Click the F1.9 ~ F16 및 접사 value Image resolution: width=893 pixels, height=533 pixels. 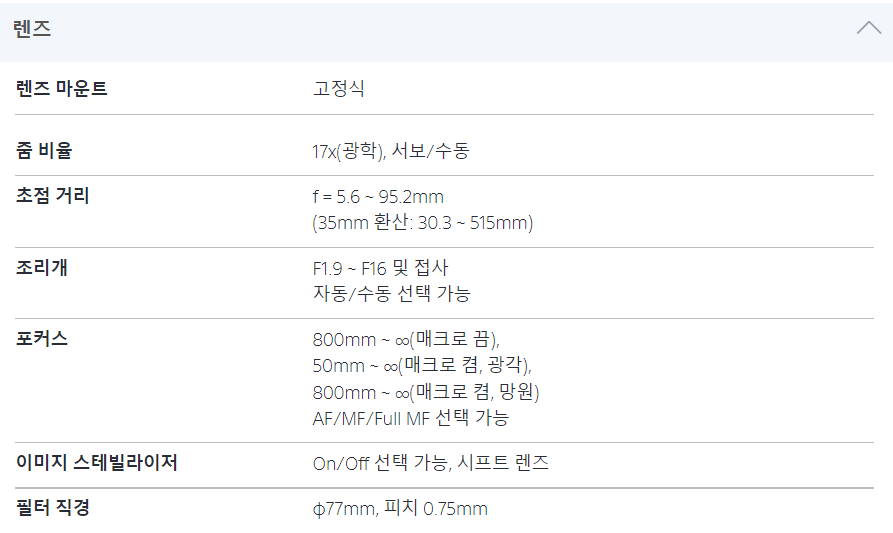point(381,268)
